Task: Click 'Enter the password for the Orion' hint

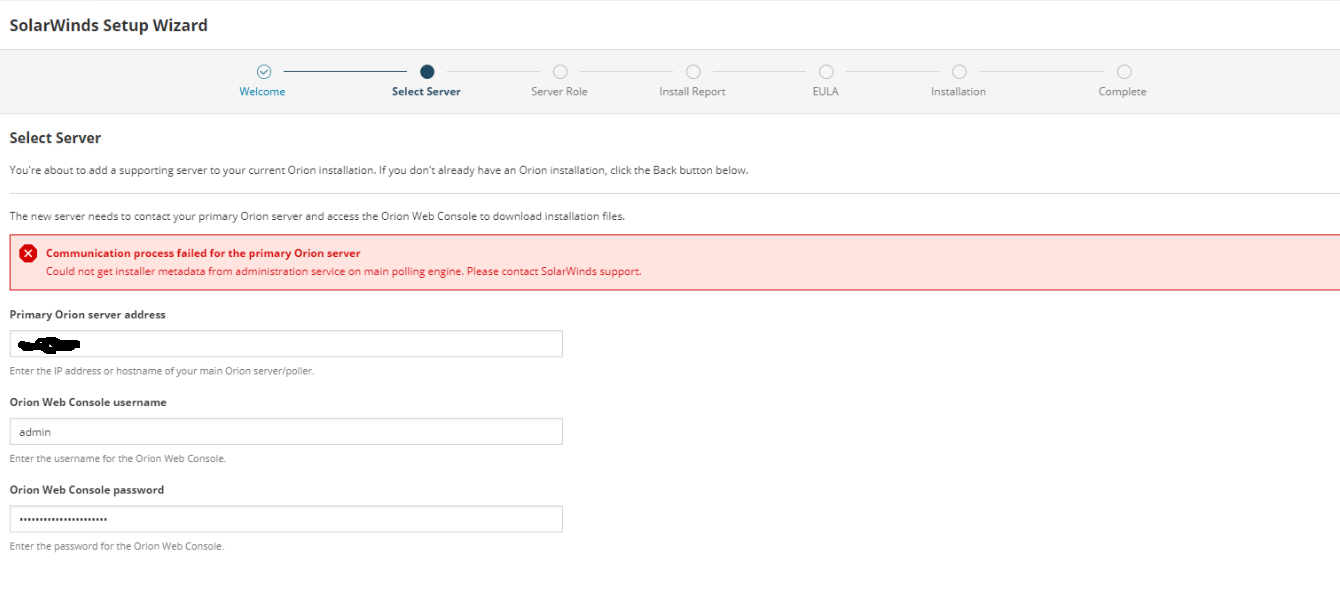Action: tap(117, 547)
